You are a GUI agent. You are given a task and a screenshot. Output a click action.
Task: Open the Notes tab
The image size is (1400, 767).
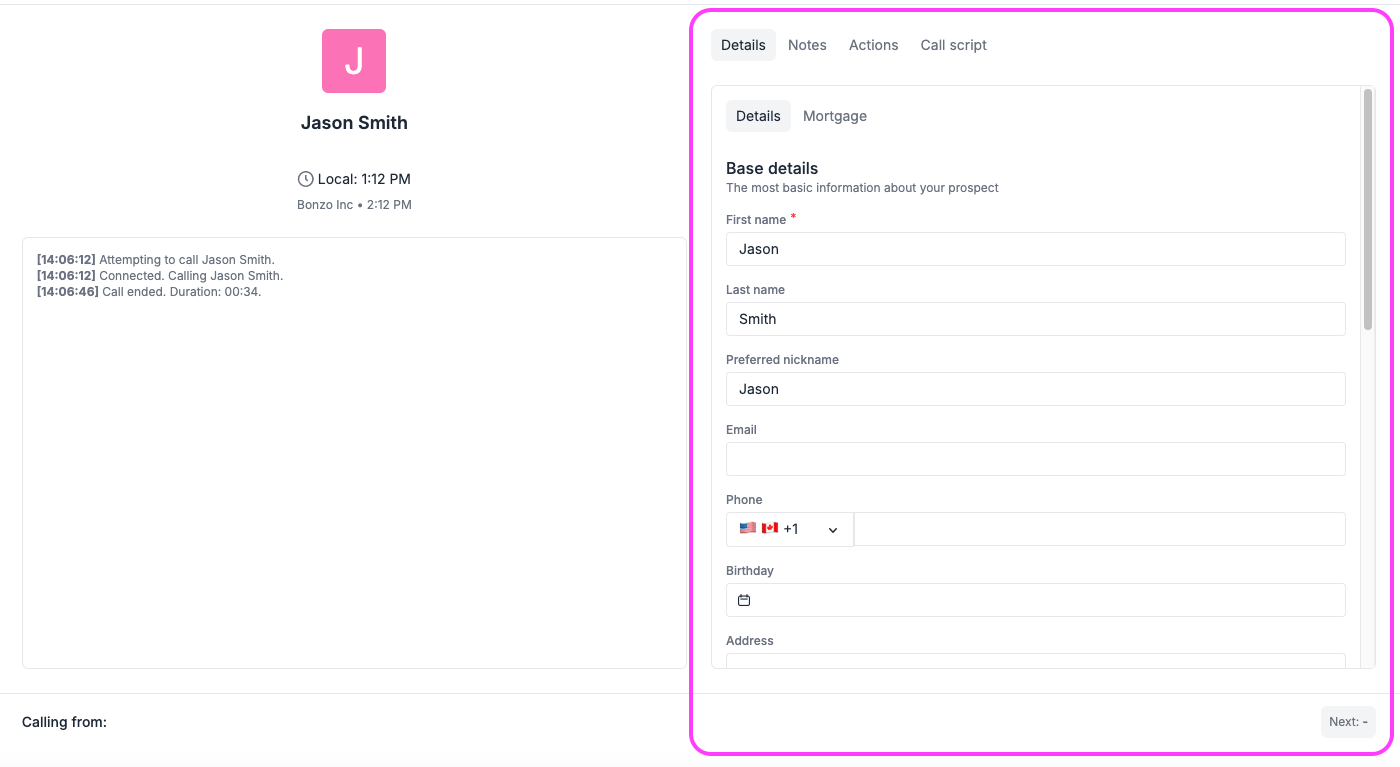pos(807,45)
